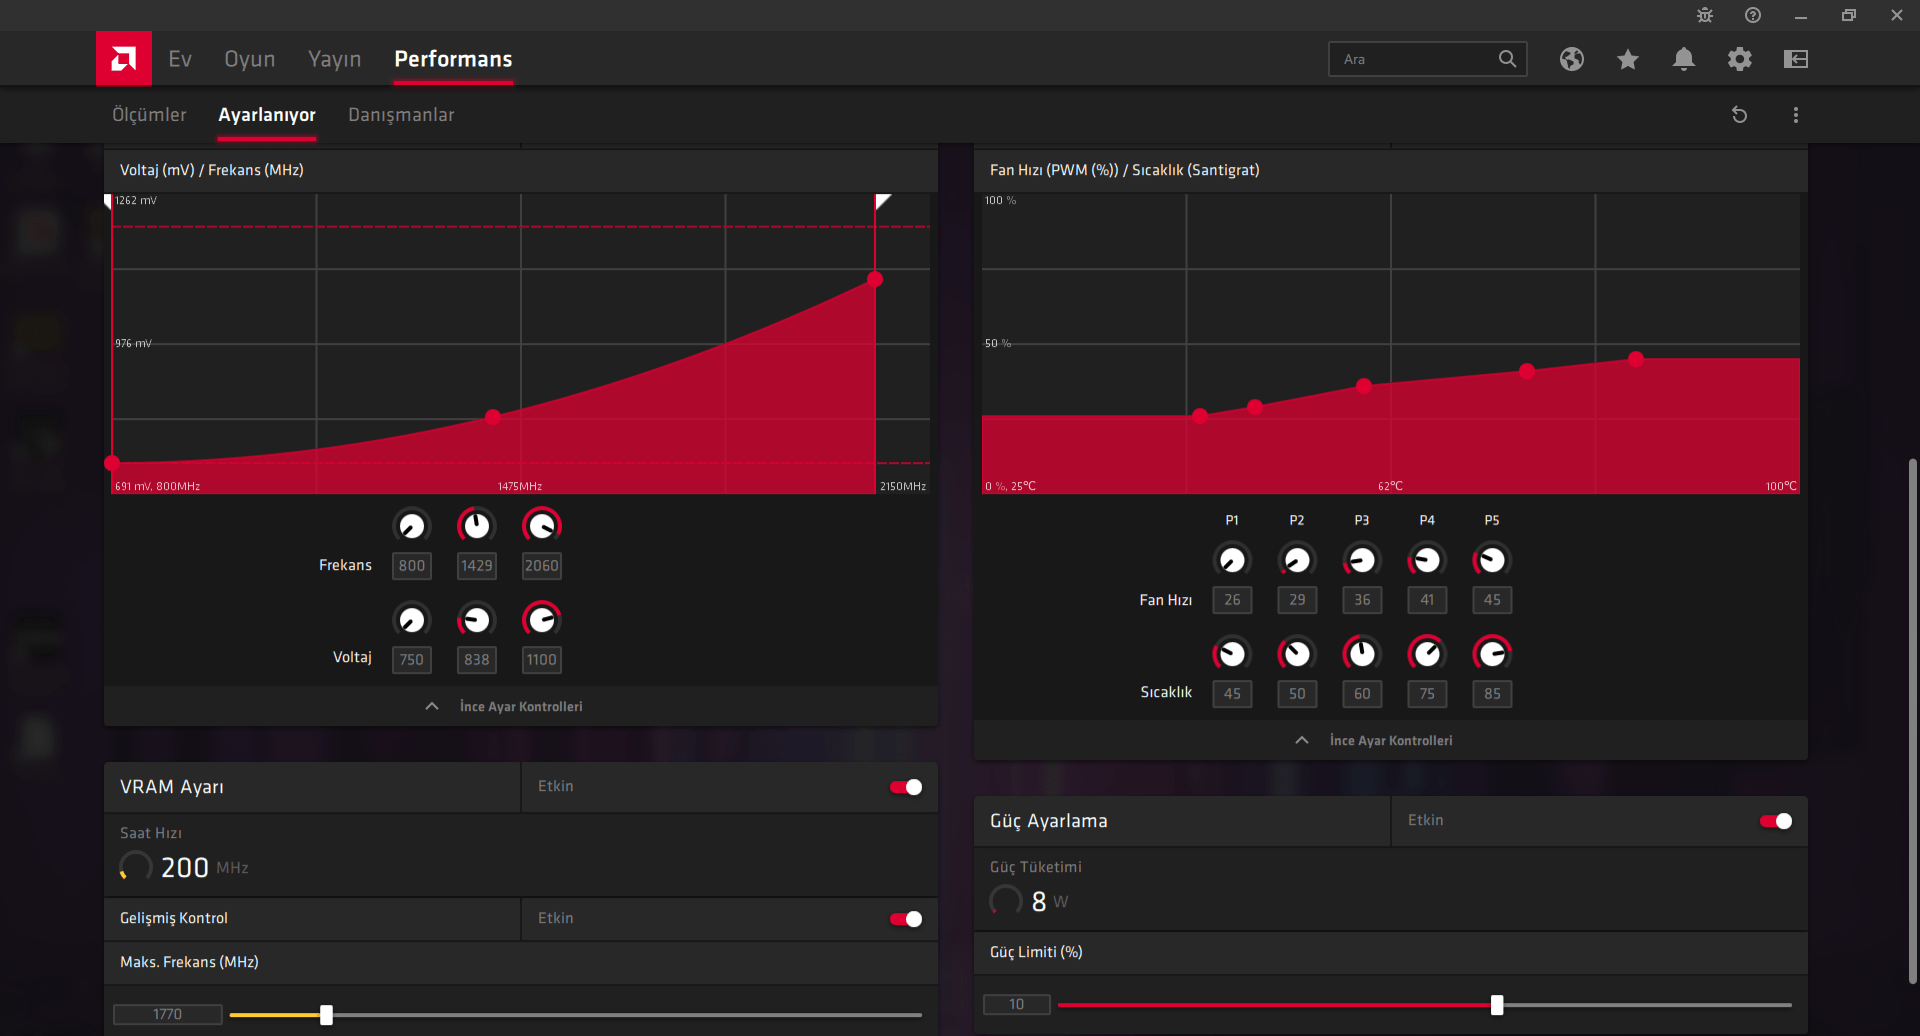Click the P3 fan speed knob
This screenshot has height=1036, width=1920.
pos(1362,560)
